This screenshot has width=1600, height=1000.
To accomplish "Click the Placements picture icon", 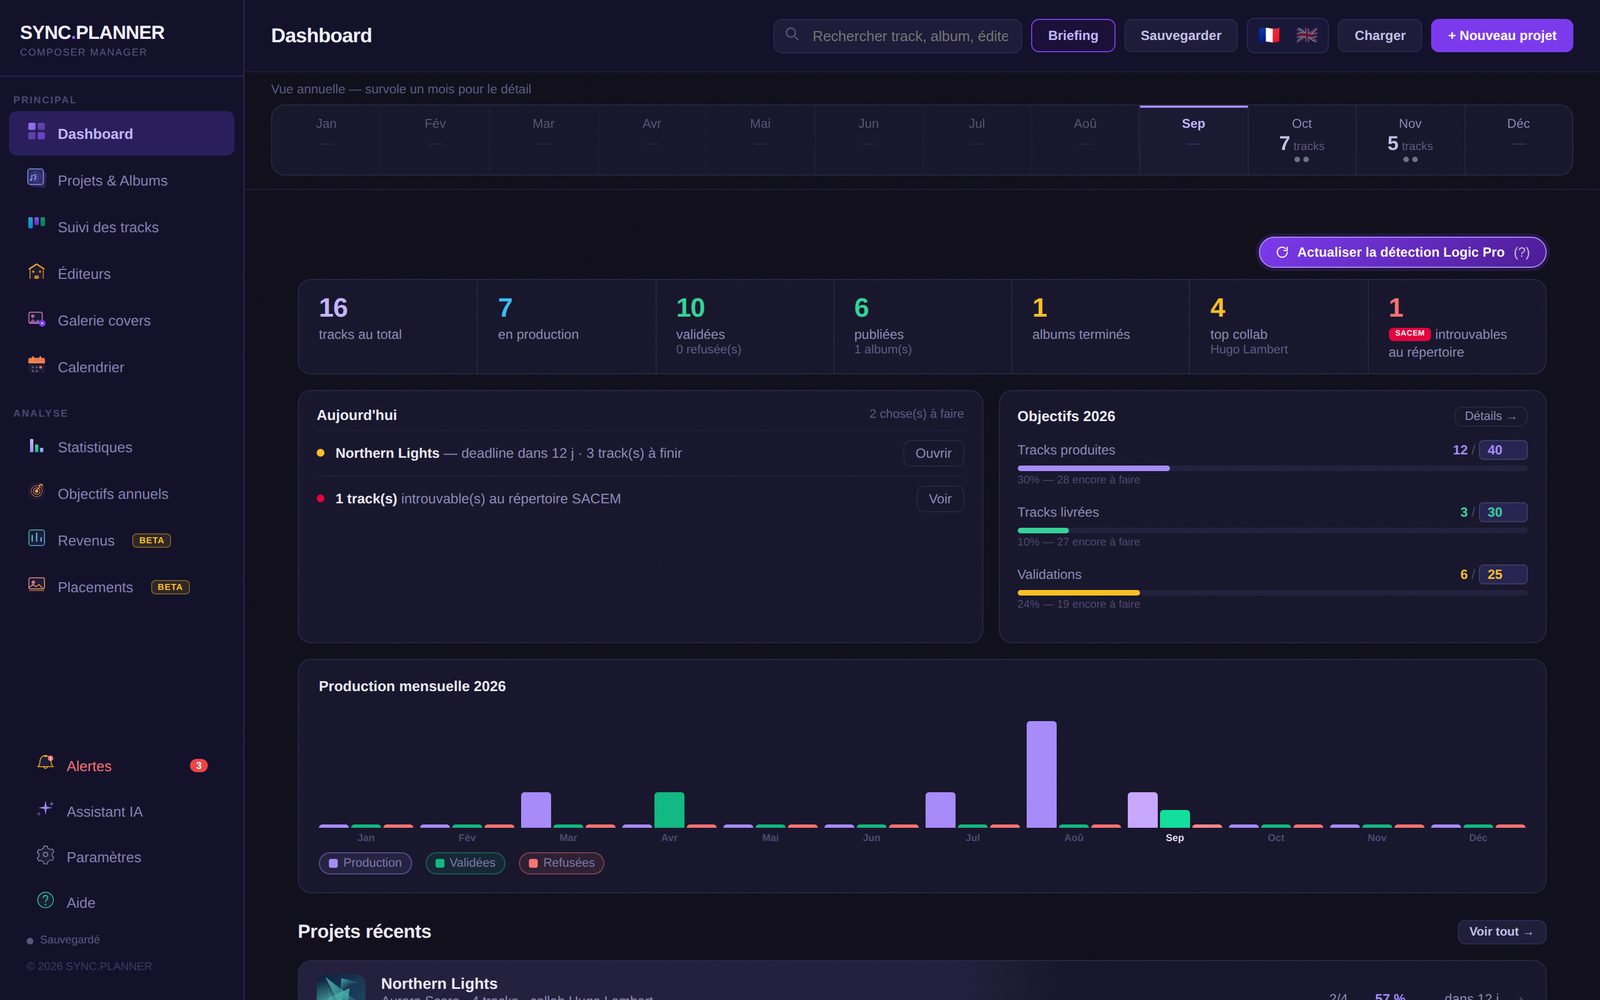I will coord(36,584).
